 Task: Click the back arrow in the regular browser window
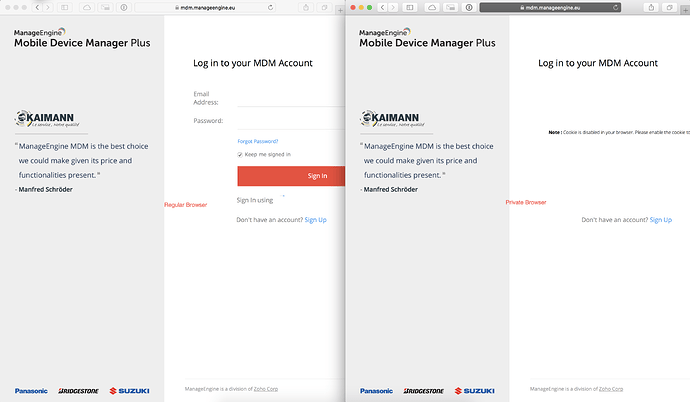(x=37, y=7)
